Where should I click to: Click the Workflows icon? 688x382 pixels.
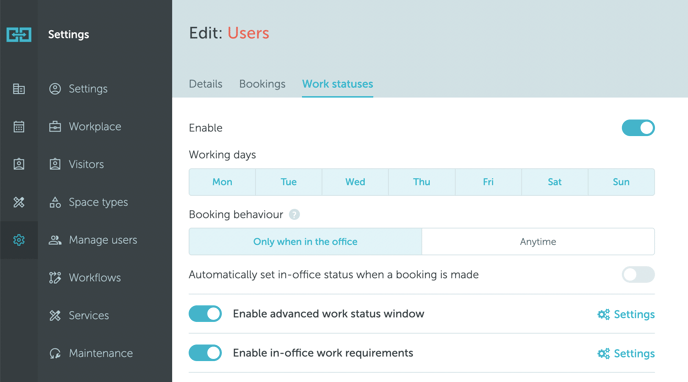click(x=55, y=278)
